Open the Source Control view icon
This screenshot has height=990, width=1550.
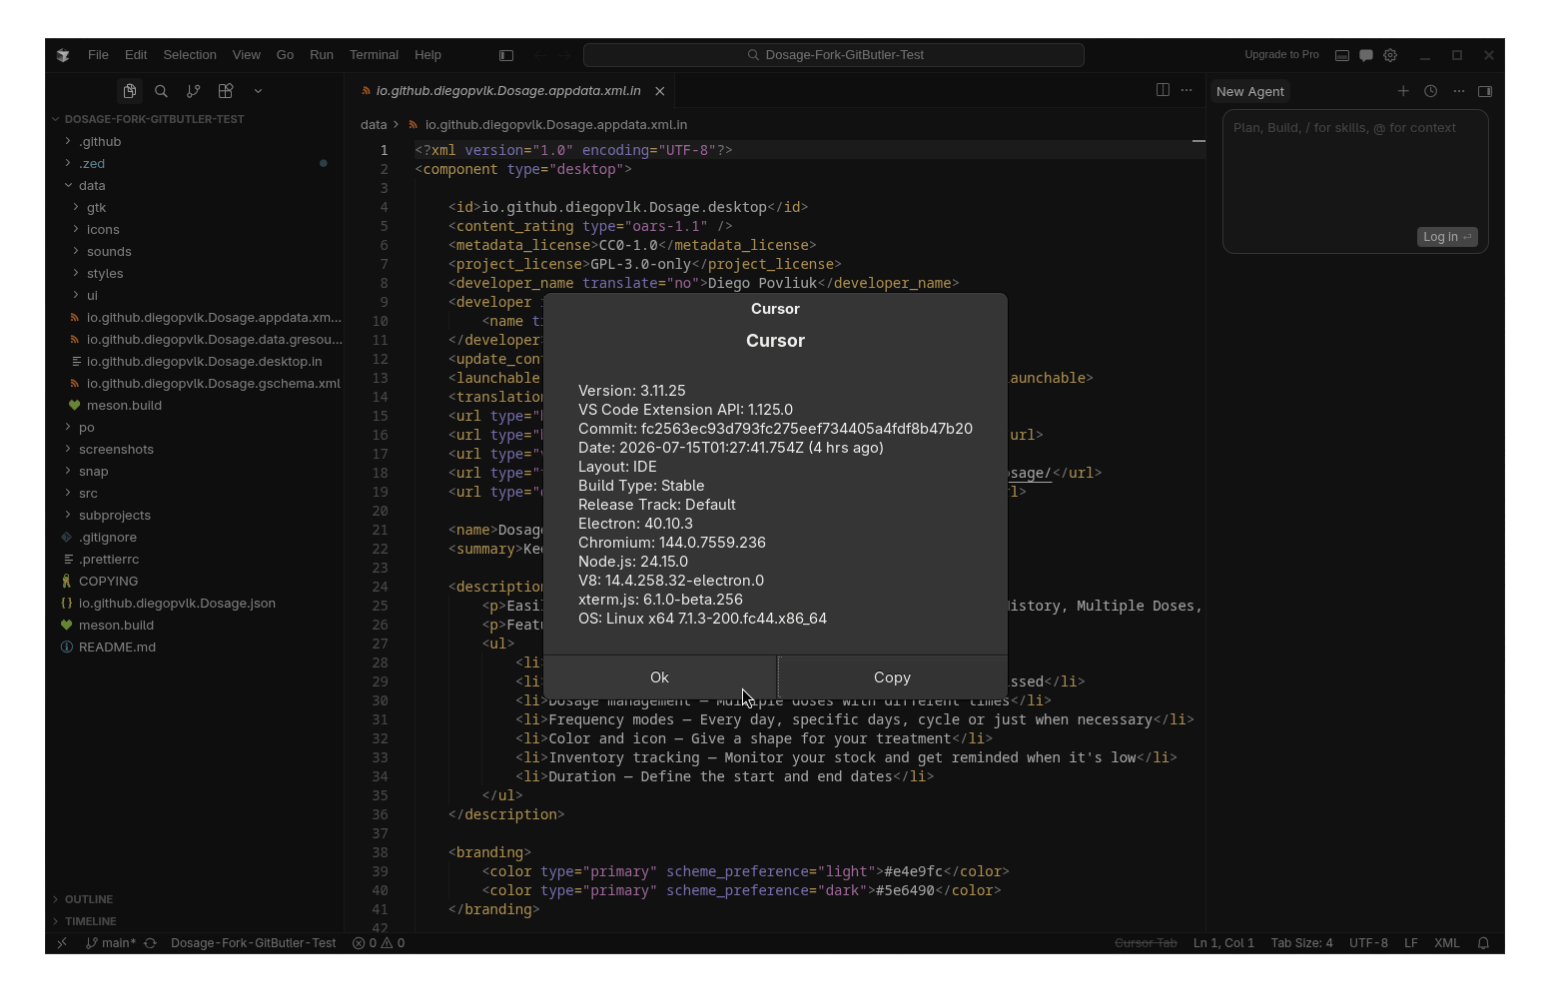point(193,91)
